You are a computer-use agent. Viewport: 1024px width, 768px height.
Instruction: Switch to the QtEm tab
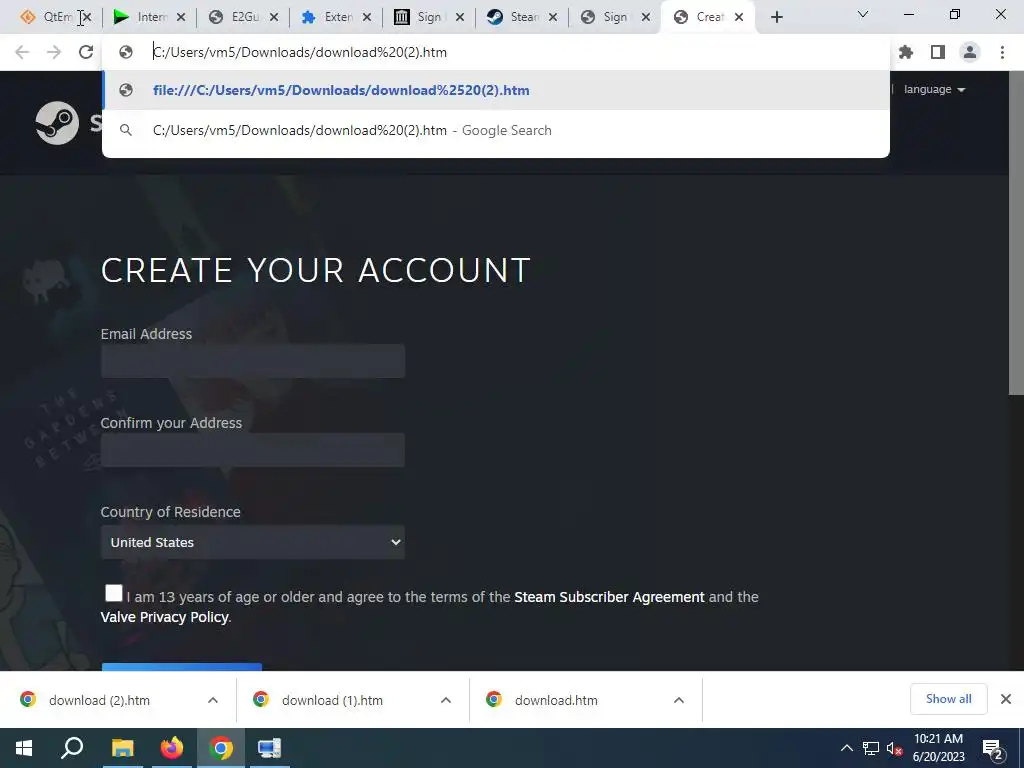[46, 18]
